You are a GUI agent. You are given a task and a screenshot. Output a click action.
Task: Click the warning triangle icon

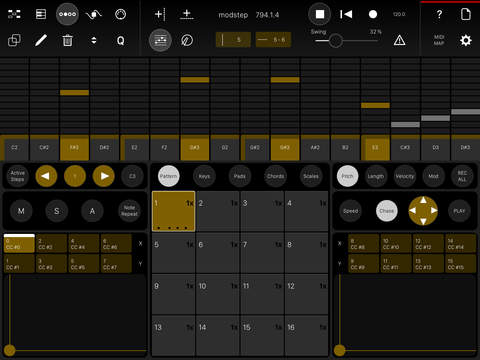pos(399,41)
